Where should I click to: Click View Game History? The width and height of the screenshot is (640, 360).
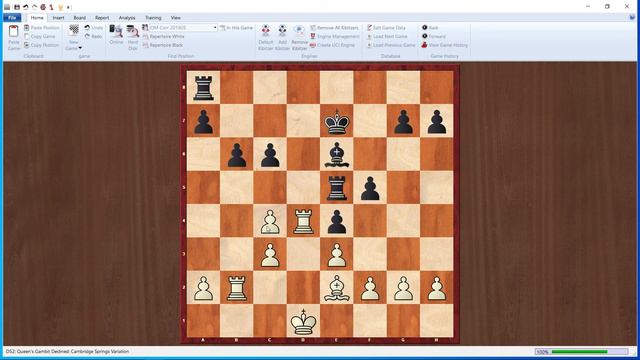click(x=444, y=45)
